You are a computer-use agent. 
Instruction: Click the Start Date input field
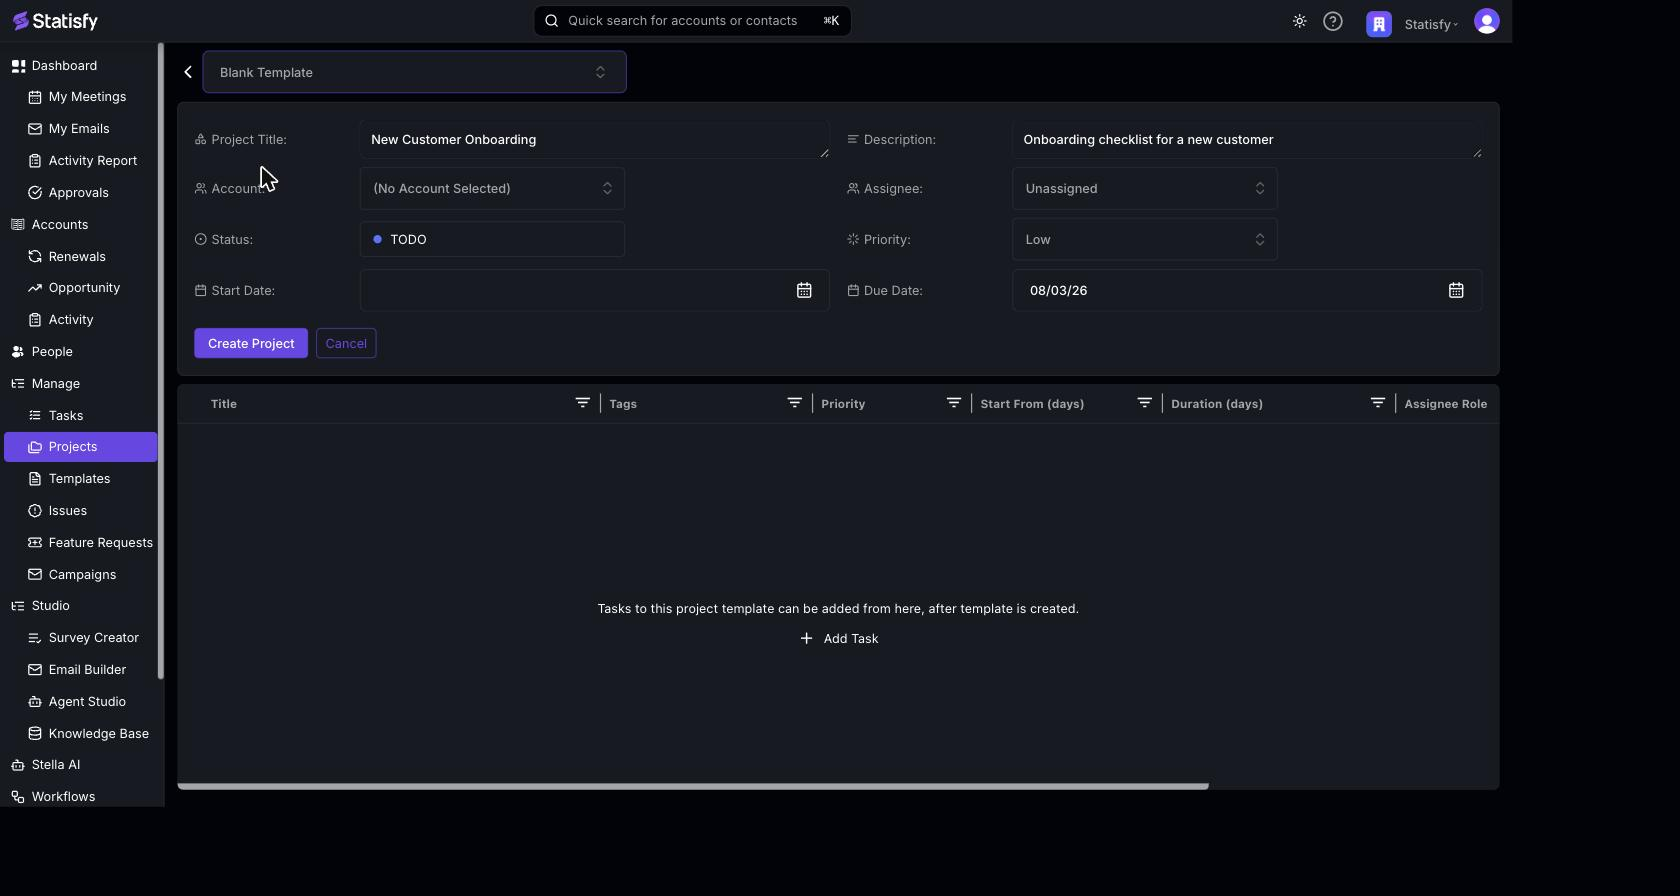(594, 290)
